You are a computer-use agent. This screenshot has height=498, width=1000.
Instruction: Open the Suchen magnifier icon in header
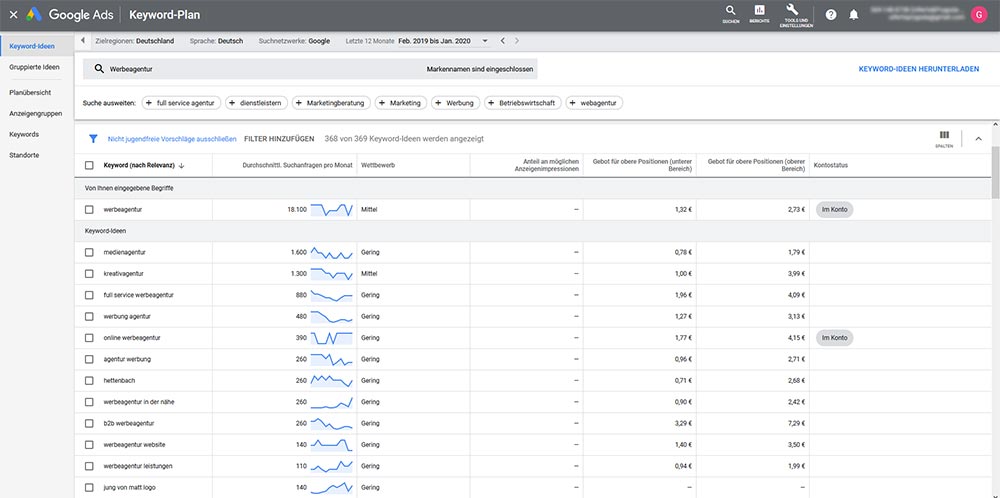[x=730, y=11]
